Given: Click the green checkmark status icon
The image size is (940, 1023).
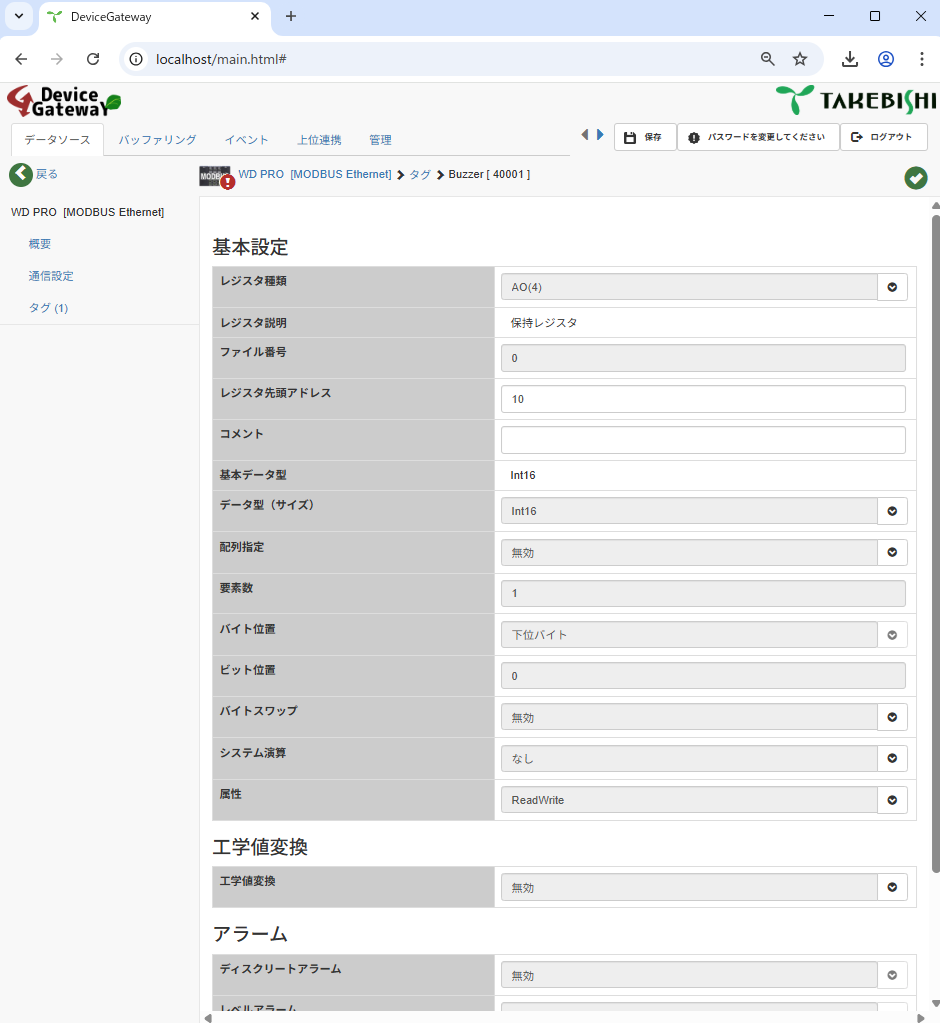Looking at the screenshot, I should click(916, 177).
